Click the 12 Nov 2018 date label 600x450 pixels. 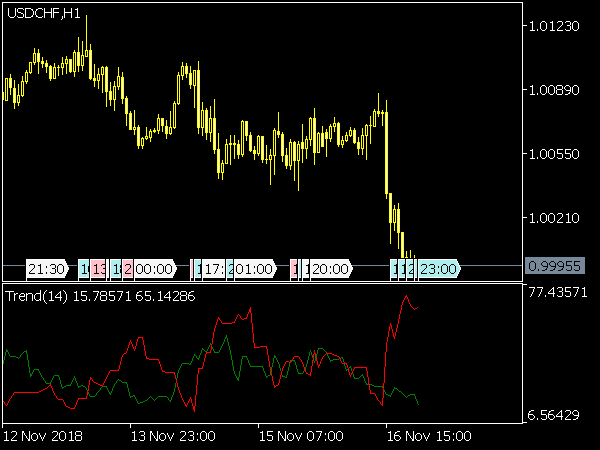(x=42, y=436)
